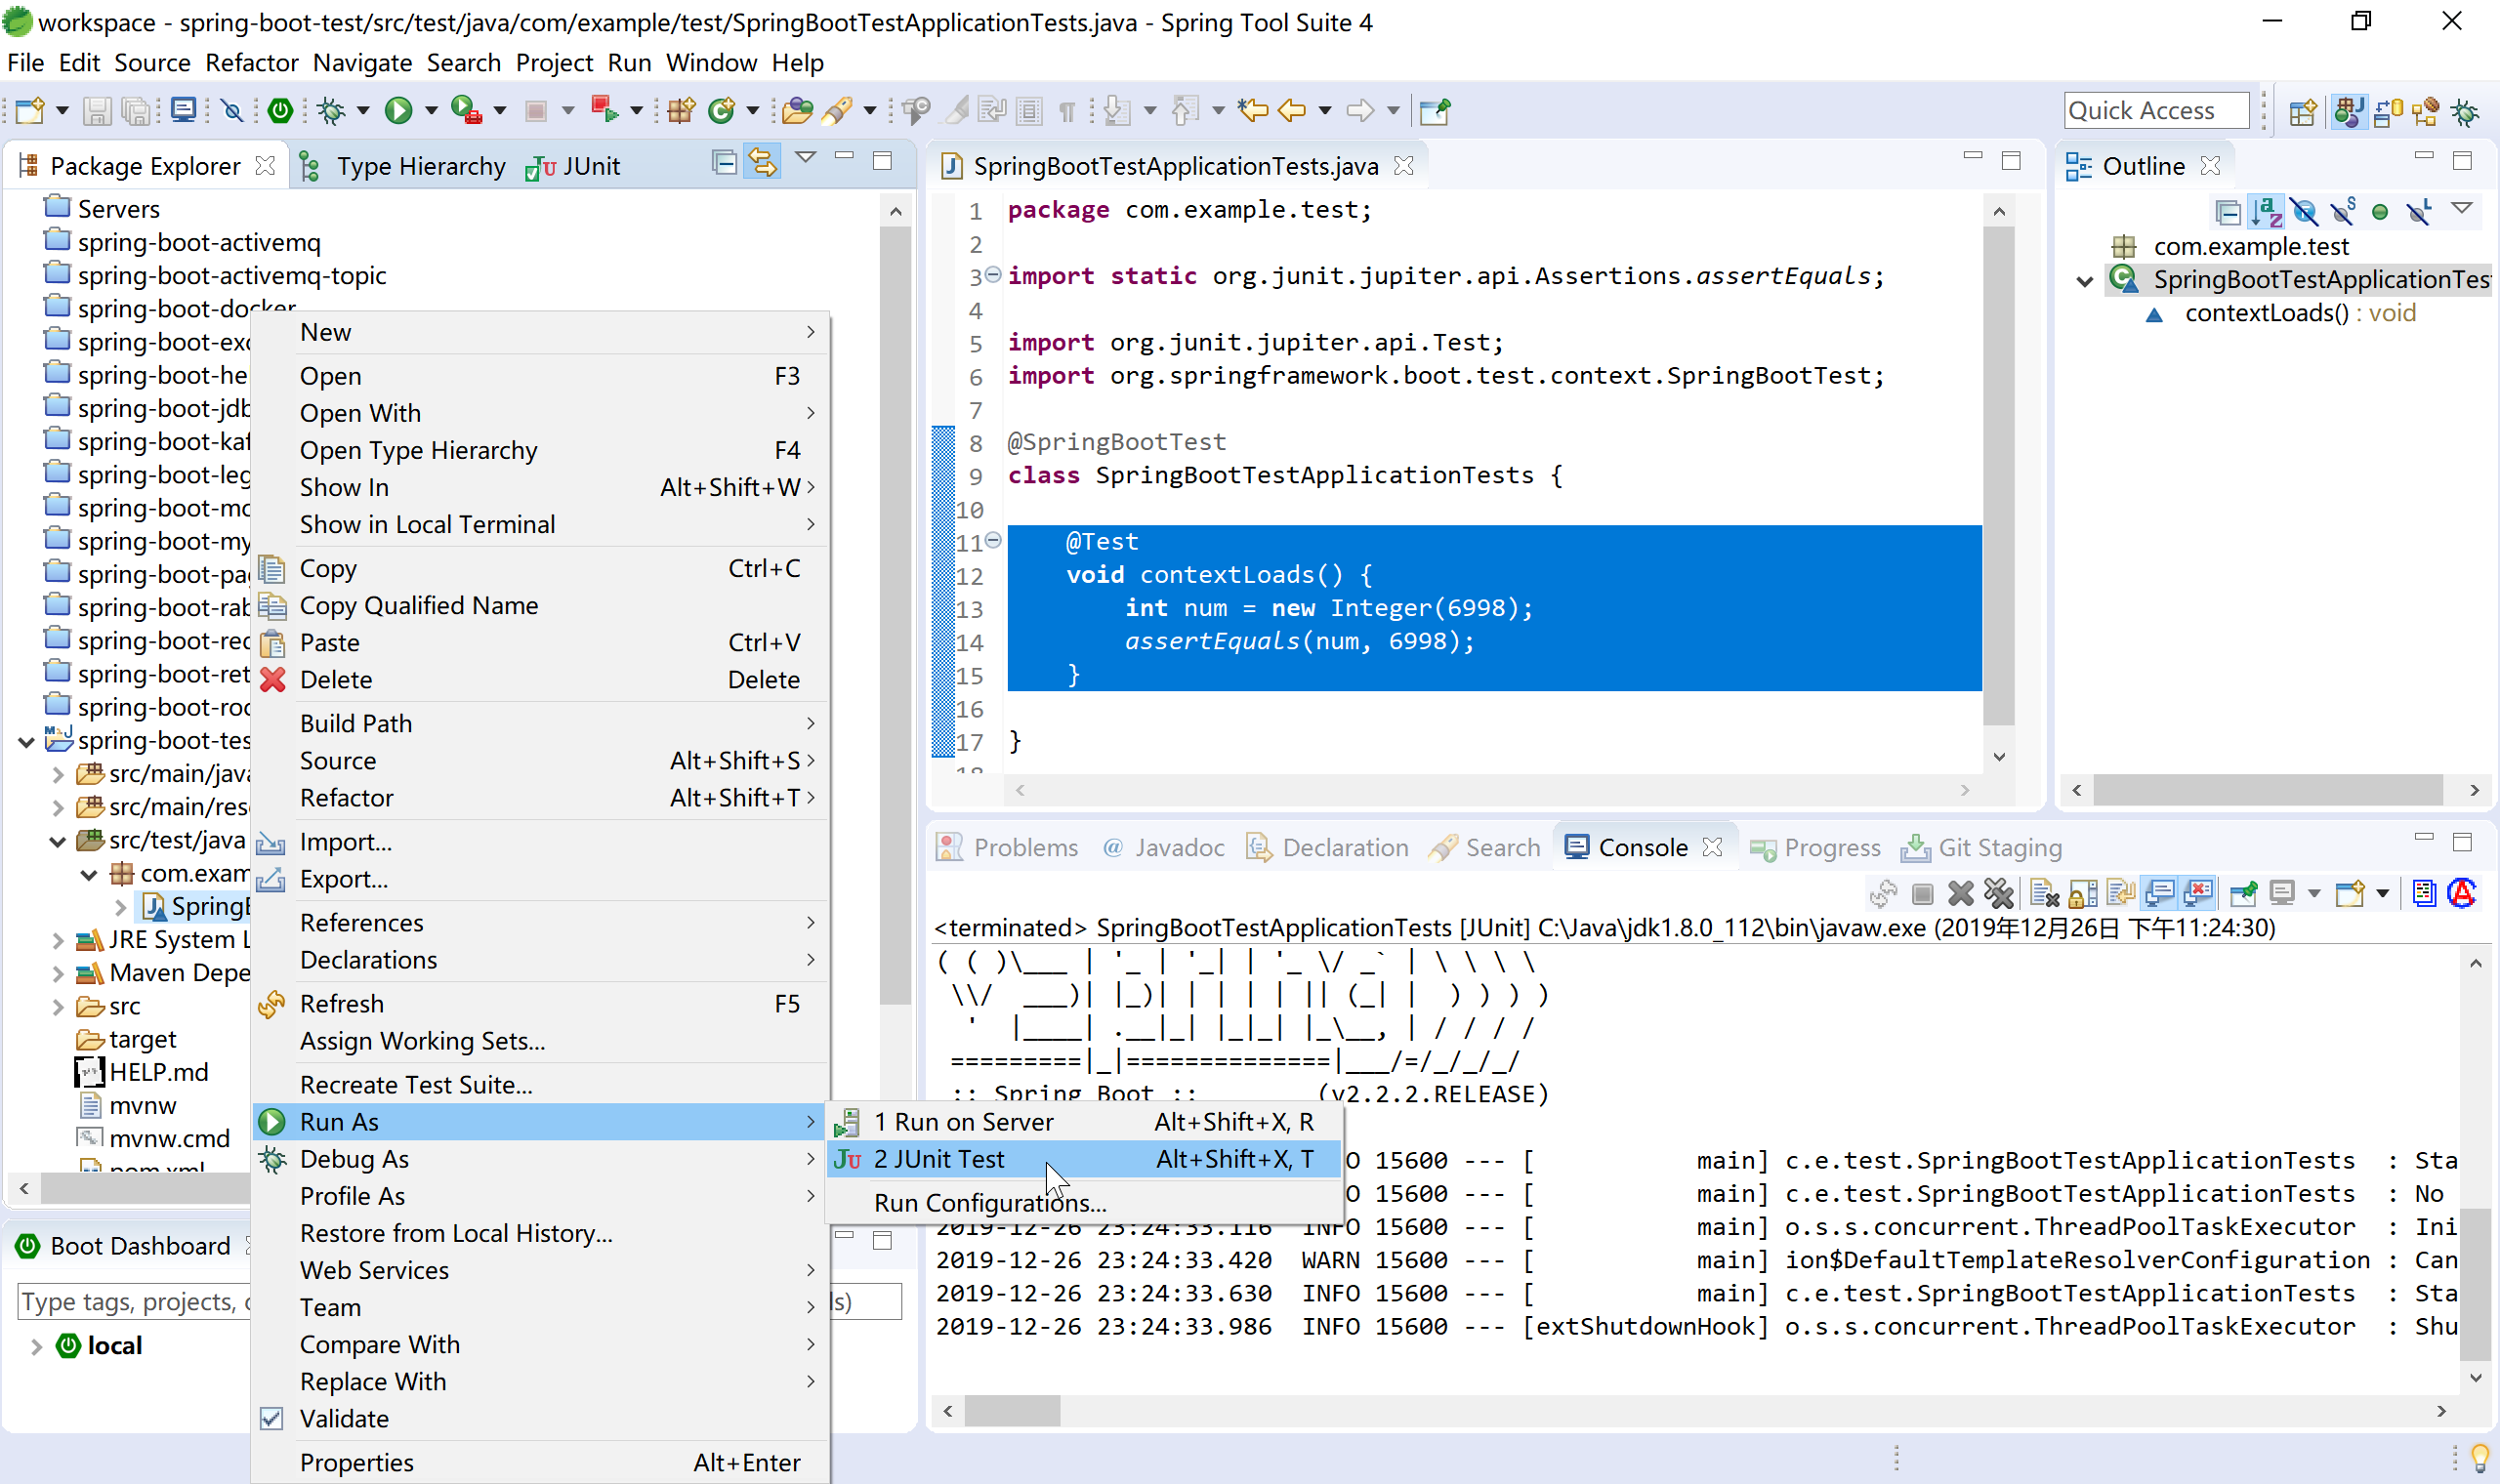The image size is (2500, 1484).
Task: Toggle Pin Console green pushpin icon
Action: tap(2244, 893)
